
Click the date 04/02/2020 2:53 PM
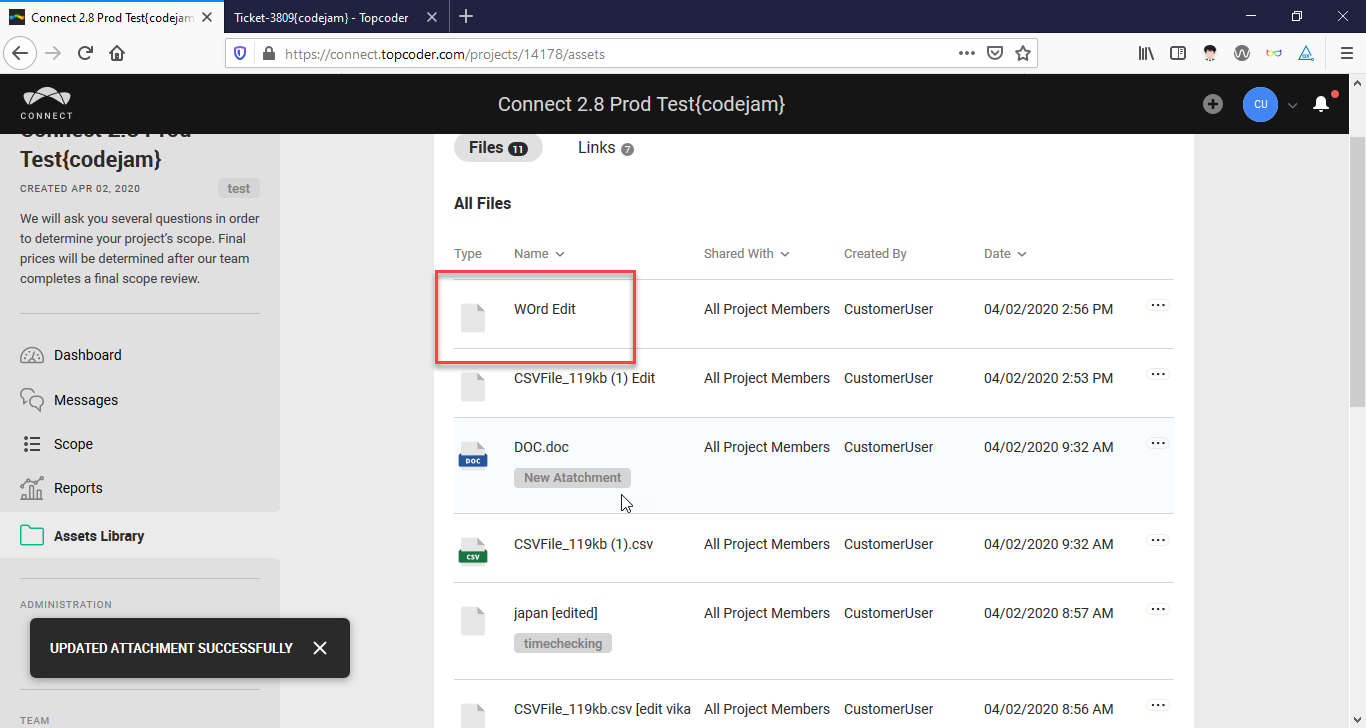(1048, 378)
